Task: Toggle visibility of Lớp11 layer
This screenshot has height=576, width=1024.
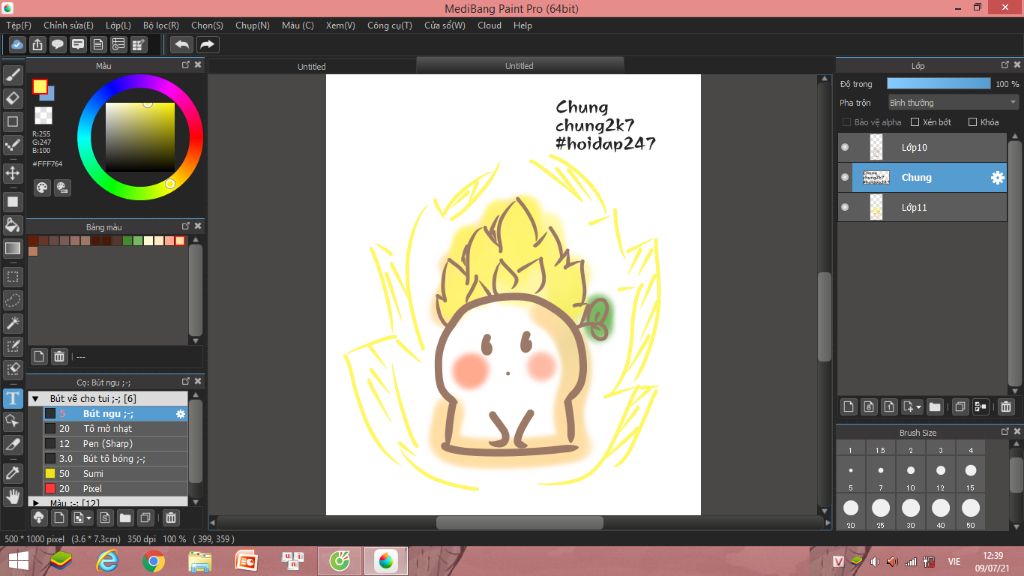Action: (x=845, y=208)
